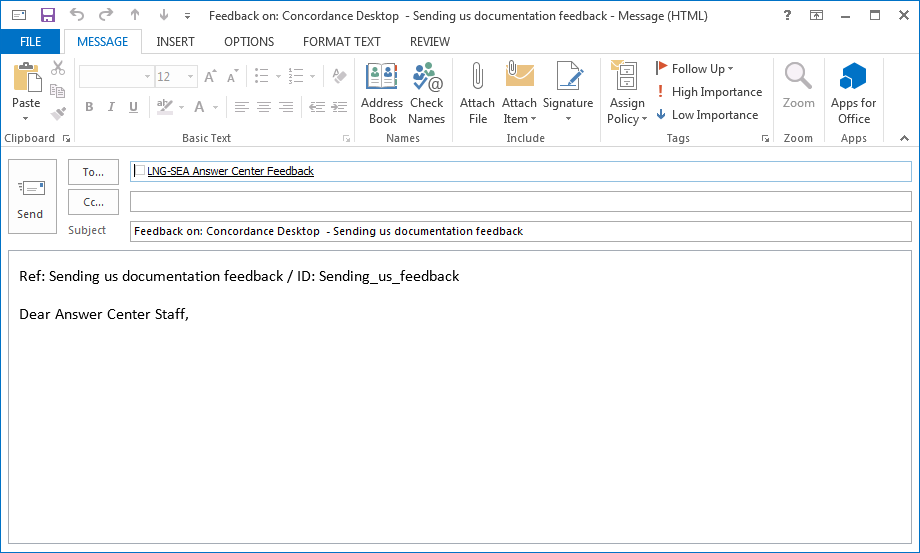The width and height of the screenshot is (920, 553).
Task: Expand the Bullets style dropdown arrow
Action: coord(278,76)
